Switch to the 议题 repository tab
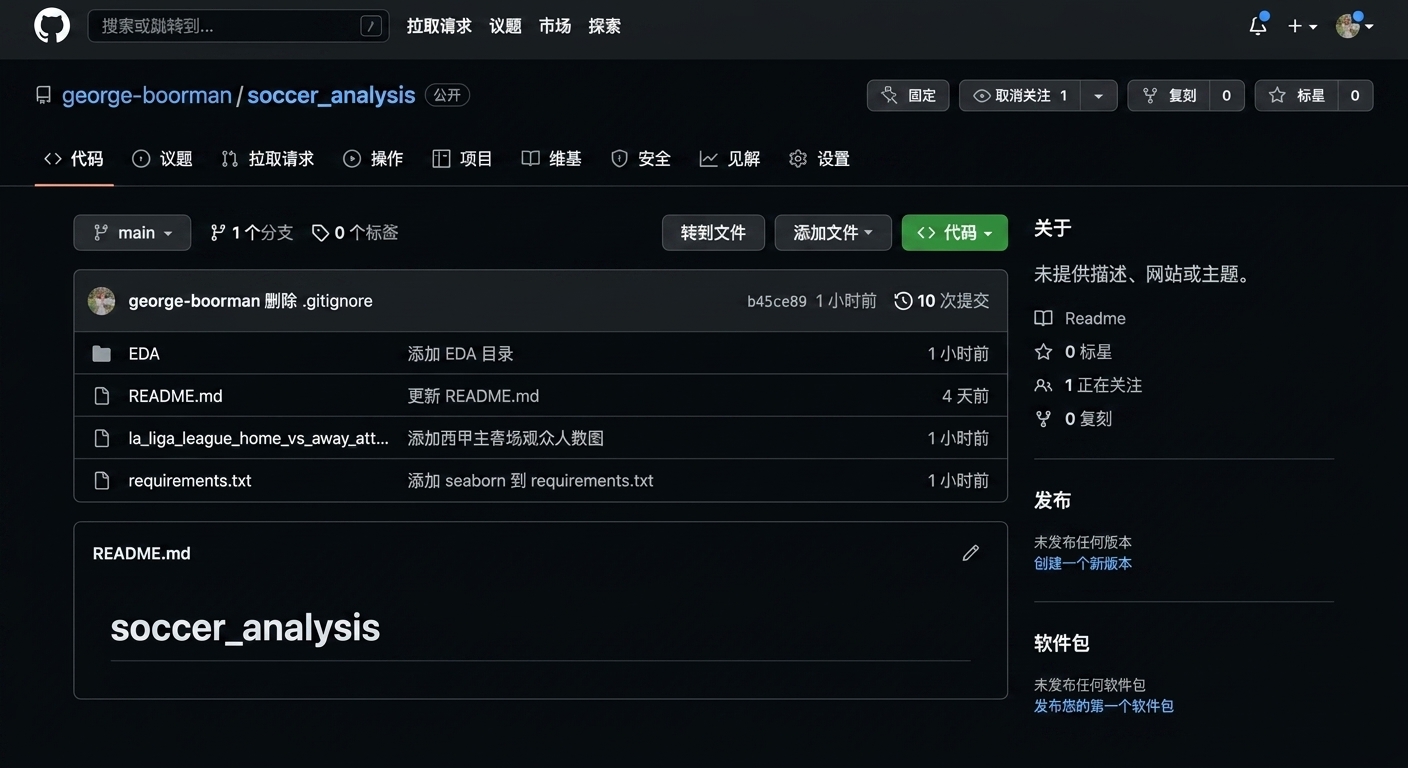This screenshot has height=768, width=1408. (162, 158)
